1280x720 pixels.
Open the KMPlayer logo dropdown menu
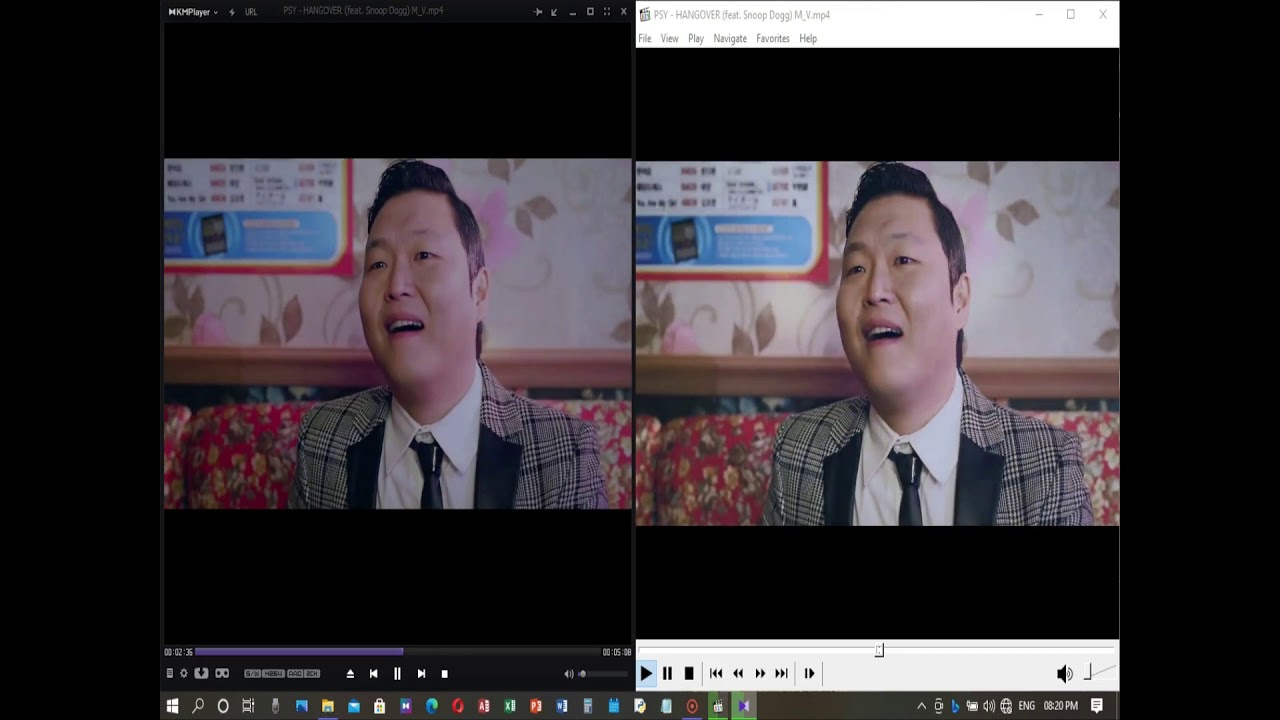click(x=193, y=12)
